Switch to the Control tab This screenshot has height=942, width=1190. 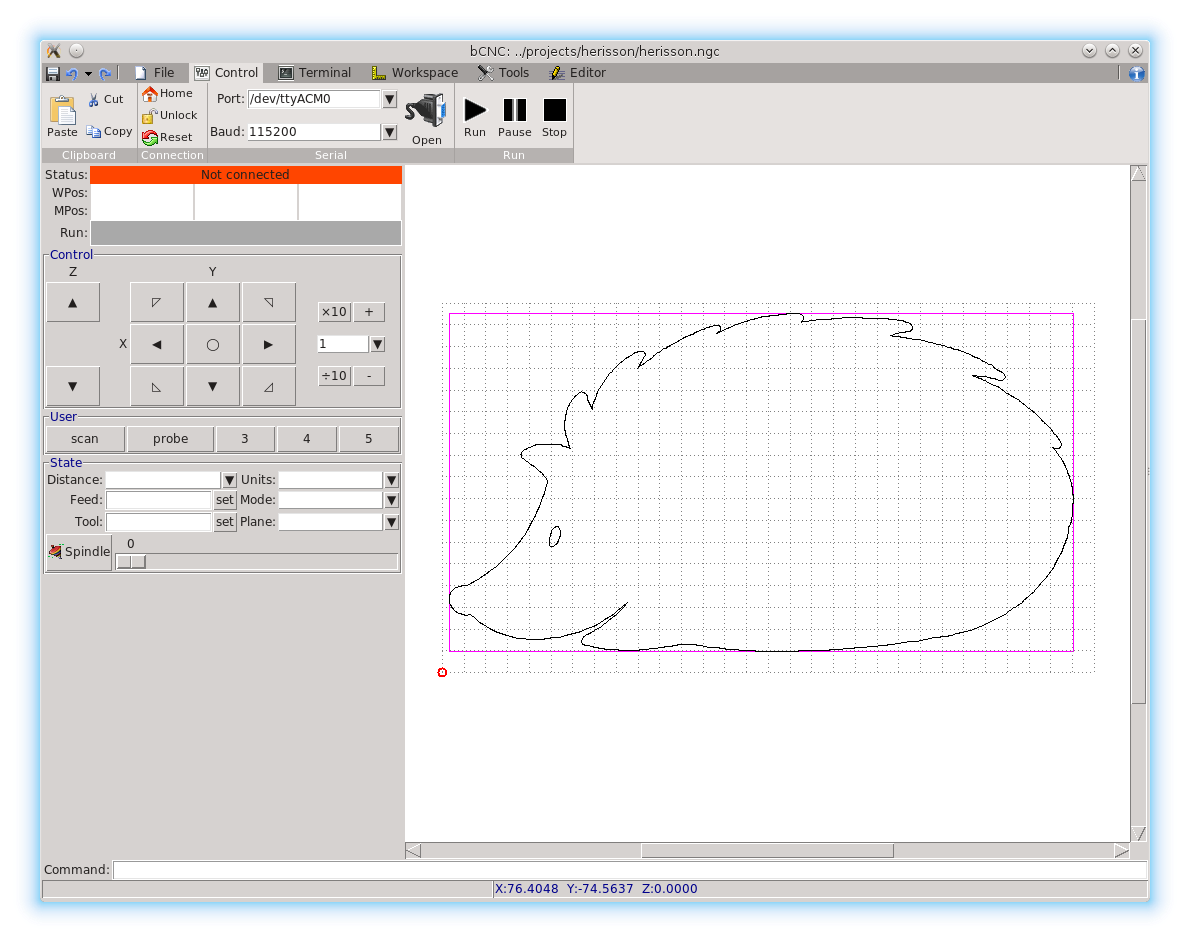click(x=226, y=73)
